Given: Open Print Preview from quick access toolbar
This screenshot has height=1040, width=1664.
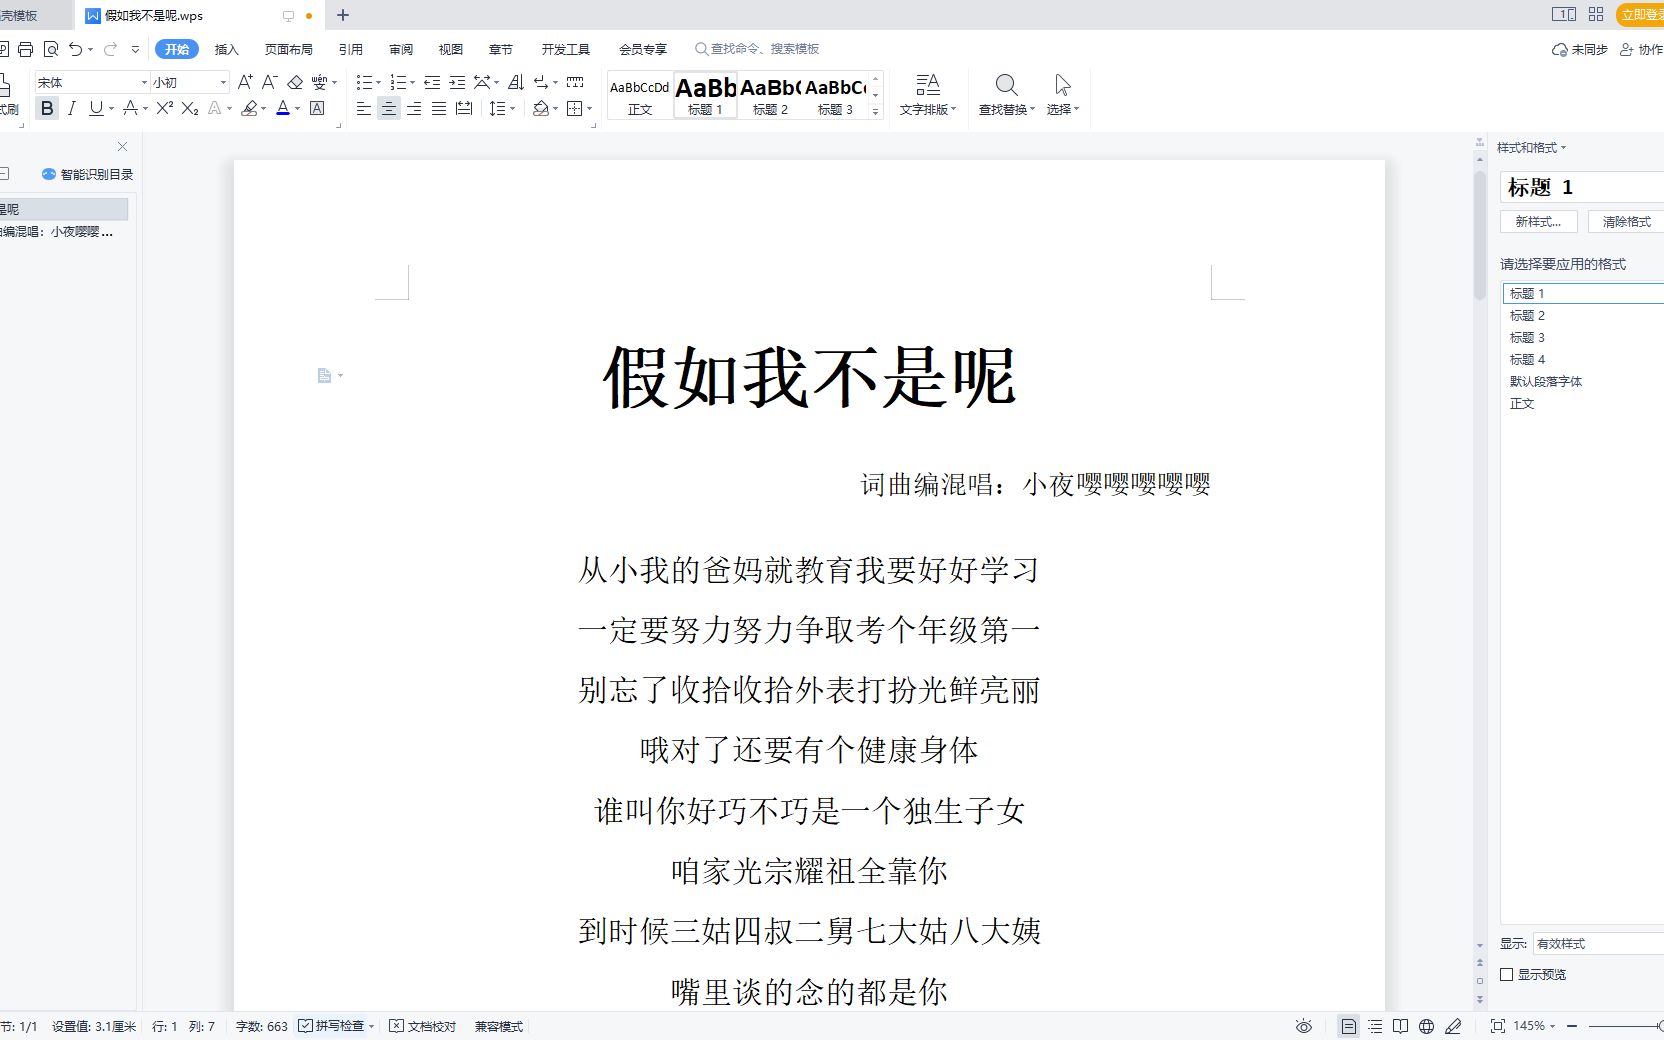Looking at the screenshot, I should click(x=50, y=49).
